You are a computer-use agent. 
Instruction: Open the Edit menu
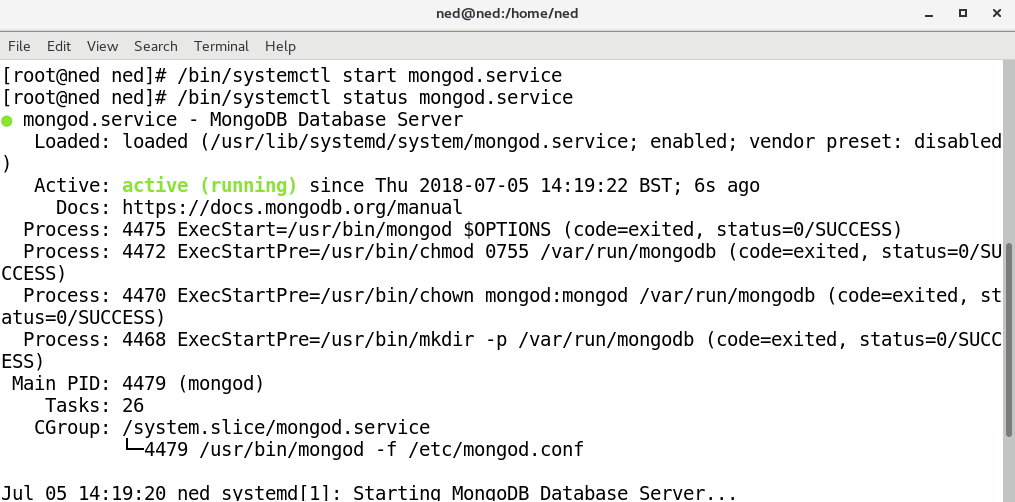pos(59,46)
